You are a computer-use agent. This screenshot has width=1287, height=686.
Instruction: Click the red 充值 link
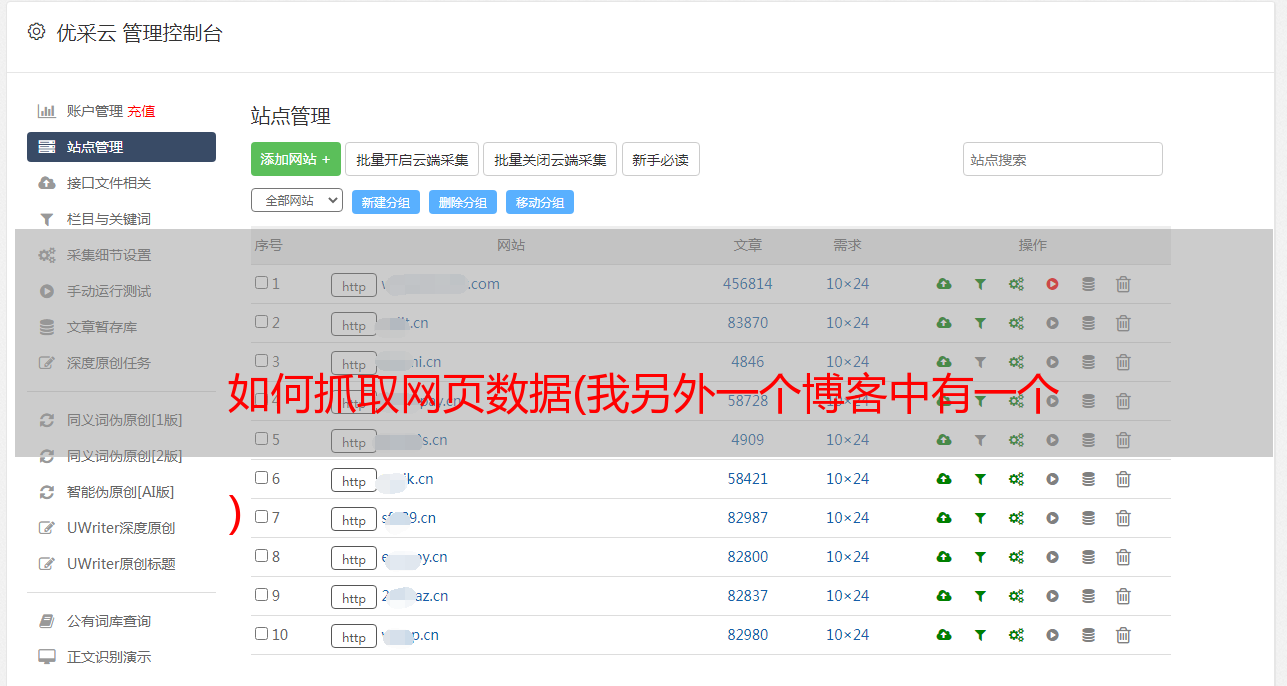[141, 111]
